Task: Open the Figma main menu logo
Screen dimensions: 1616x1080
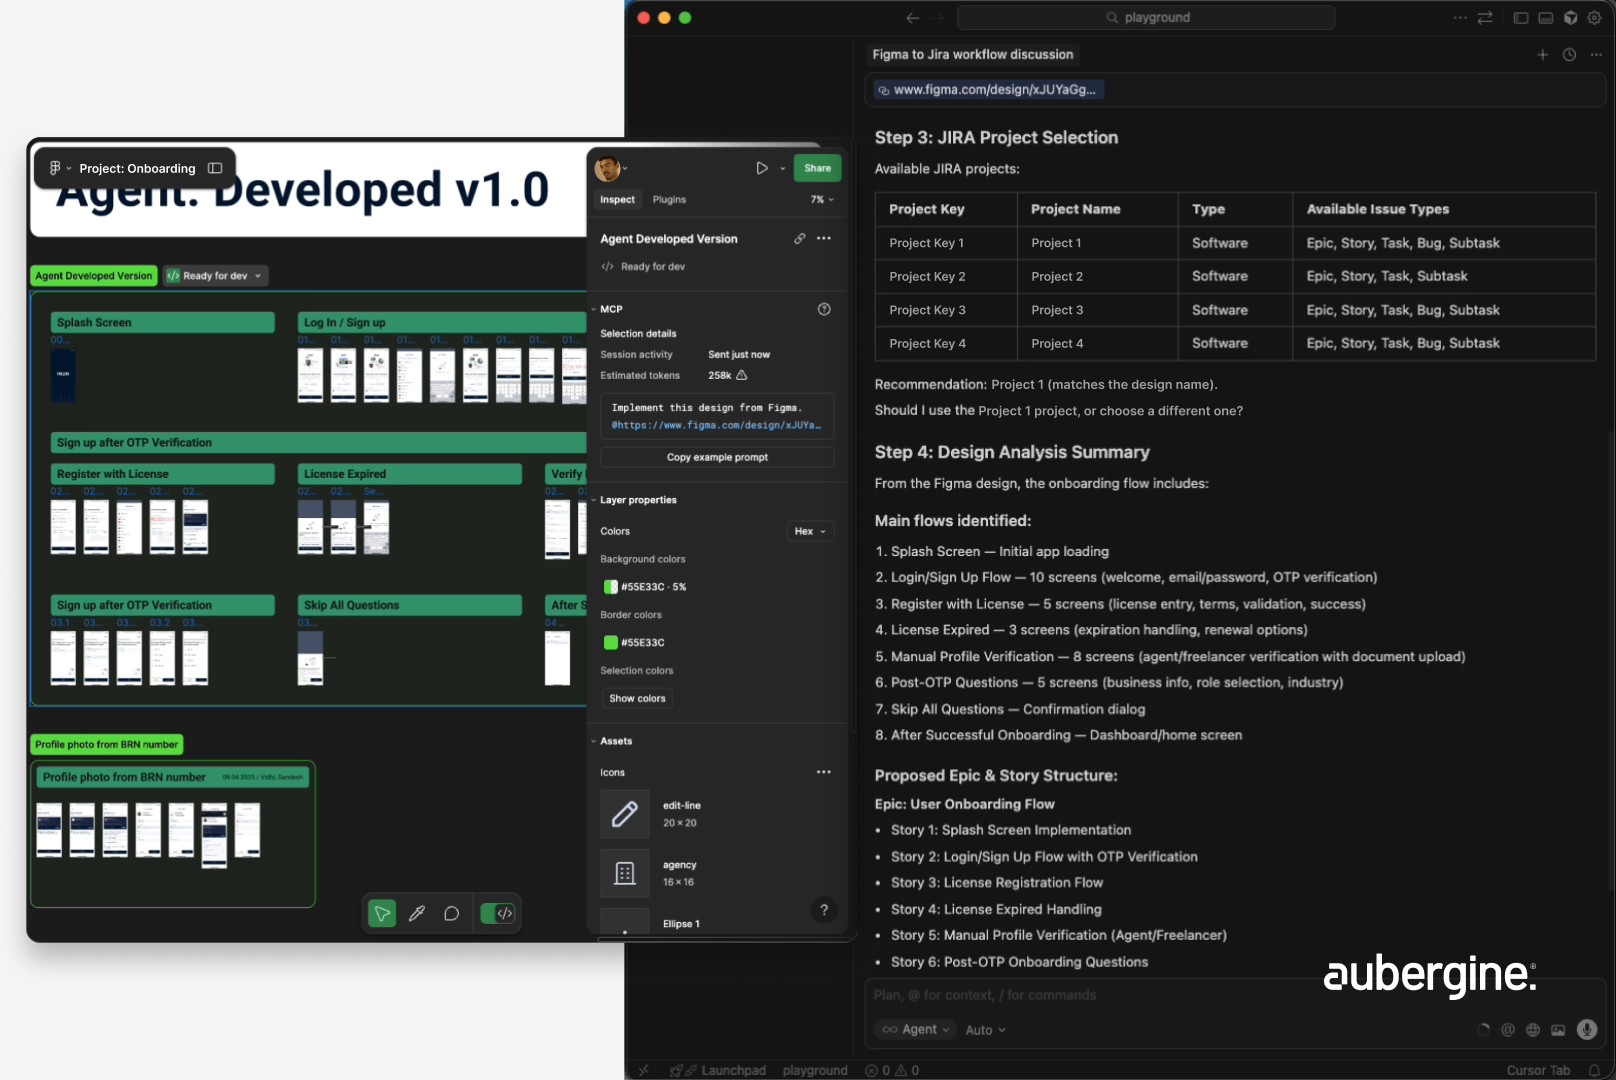Action: (x=55, y=168)
